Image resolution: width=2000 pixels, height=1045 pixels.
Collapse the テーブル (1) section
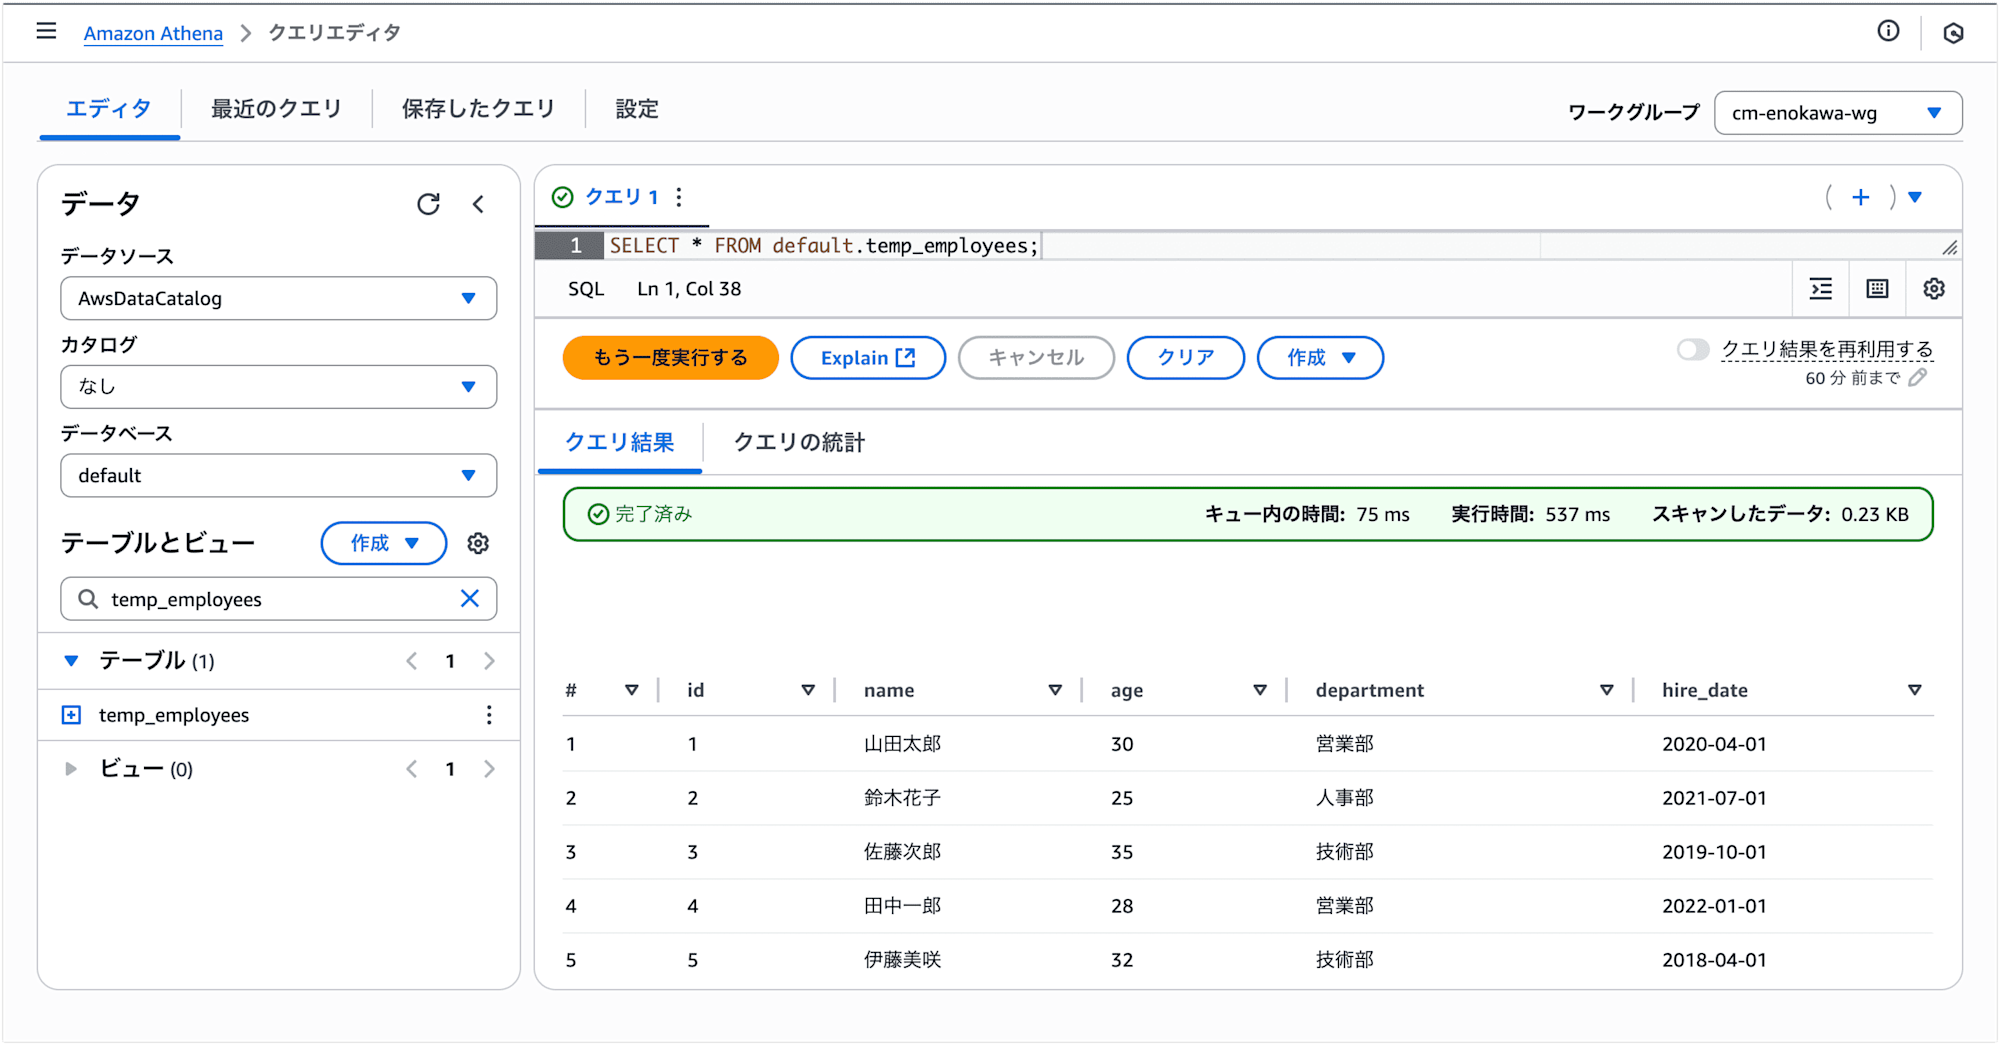tap(71, 661)
